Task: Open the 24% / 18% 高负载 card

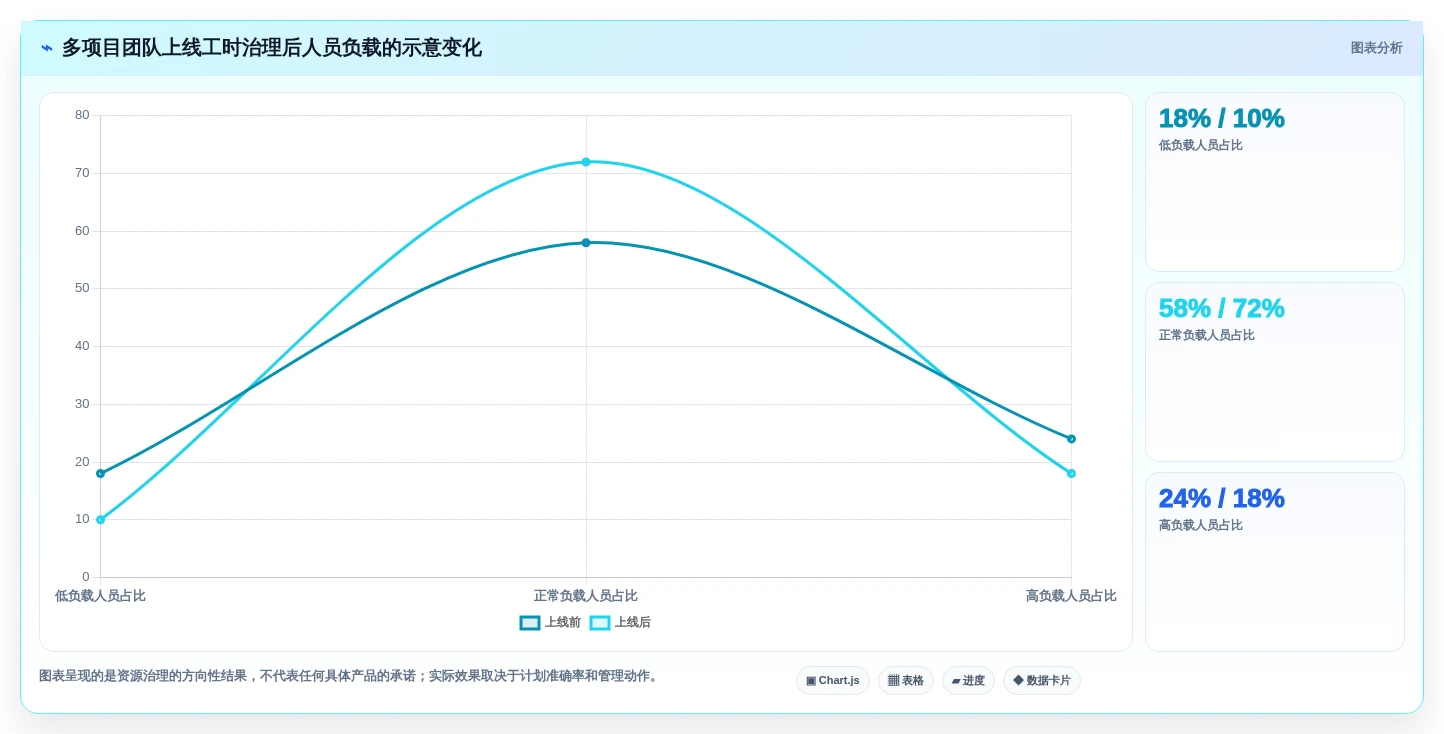Action: point(1275,562)
